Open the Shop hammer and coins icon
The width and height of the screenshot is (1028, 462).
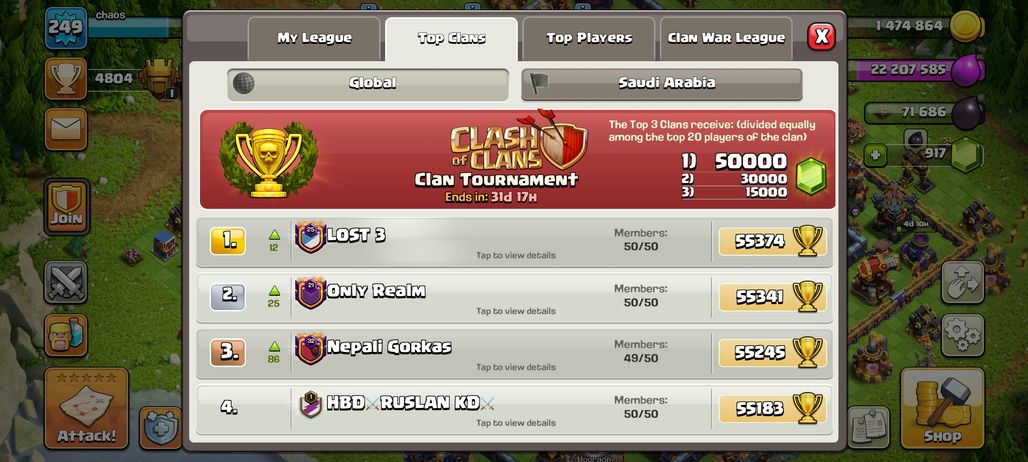point(942,408)
